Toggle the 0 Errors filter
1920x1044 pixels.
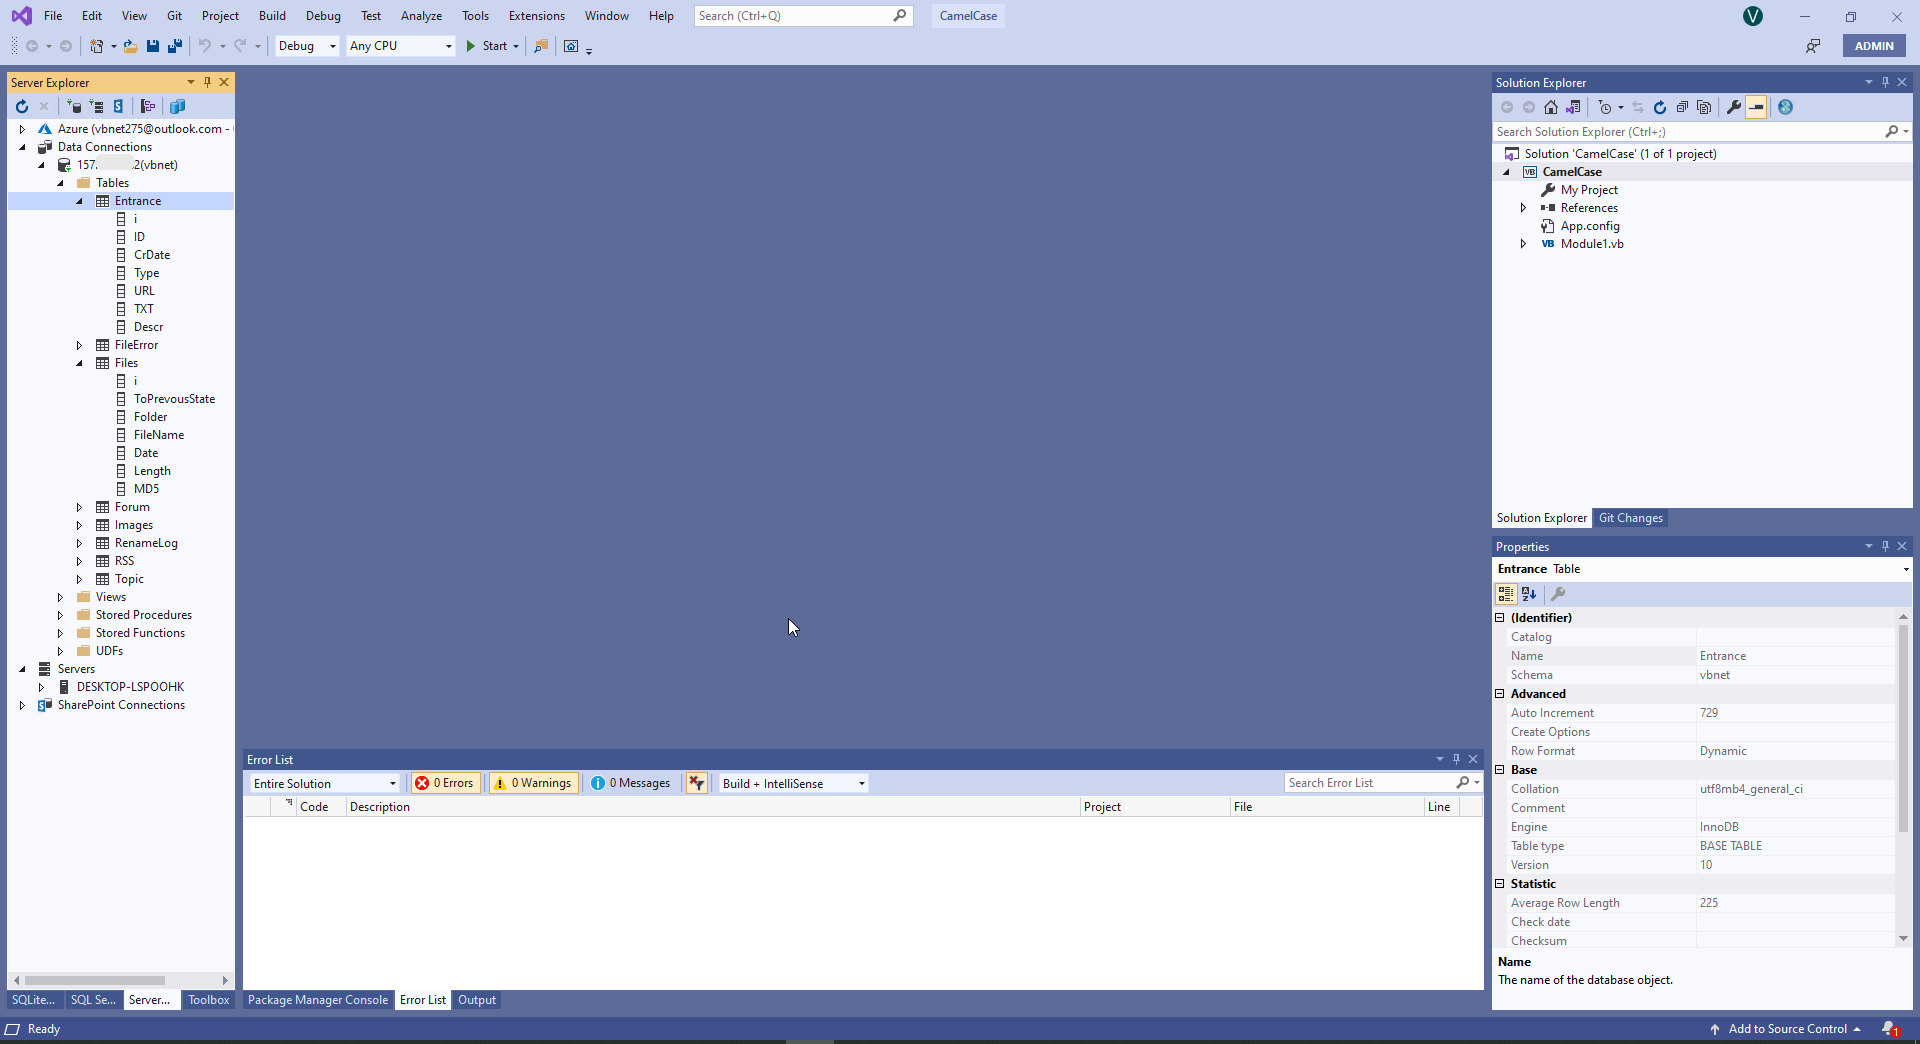tap(444, 783)
